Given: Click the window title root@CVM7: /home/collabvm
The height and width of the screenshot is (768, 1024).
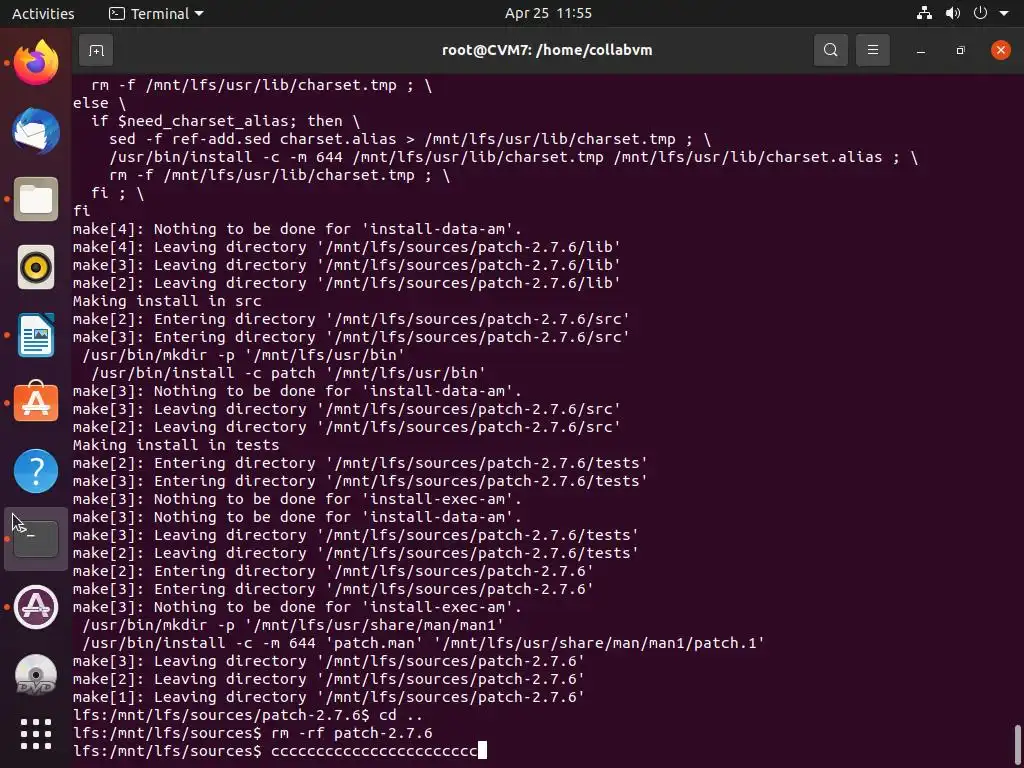Looking at the screenshot, I should (547, 50).
